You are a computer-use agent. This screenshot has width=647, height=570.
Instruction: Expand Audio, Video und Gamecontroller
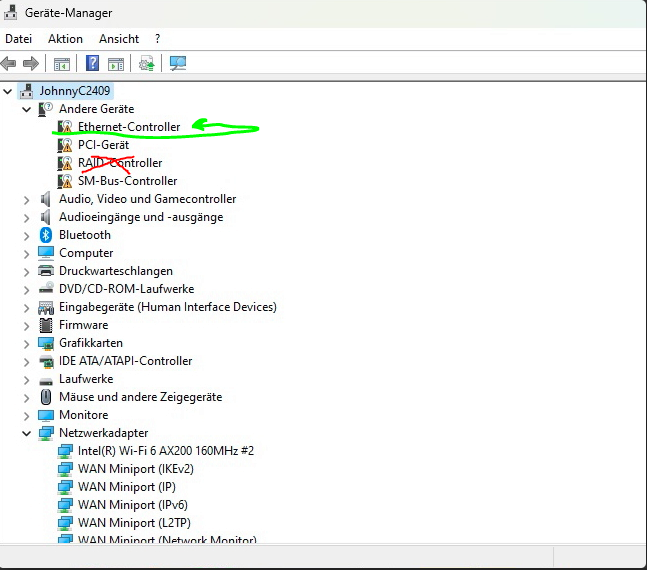26,200
